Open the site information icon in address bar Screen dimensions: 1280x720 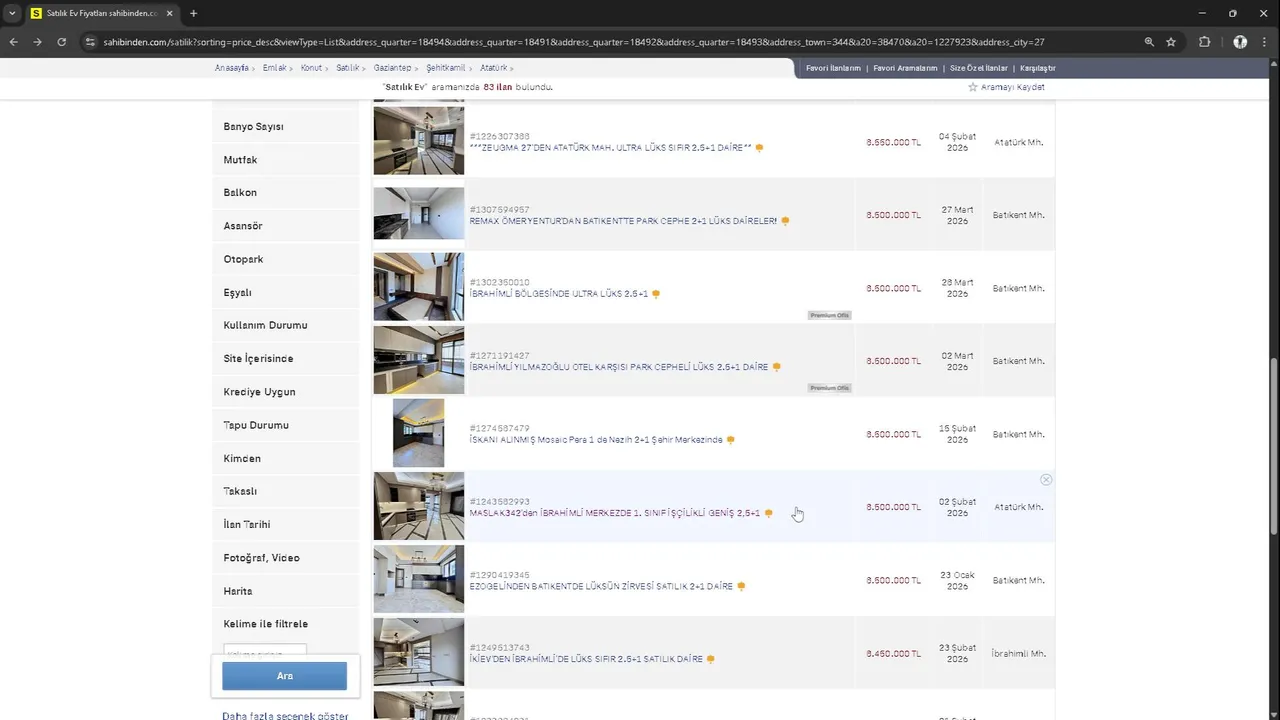click(90, 42)
